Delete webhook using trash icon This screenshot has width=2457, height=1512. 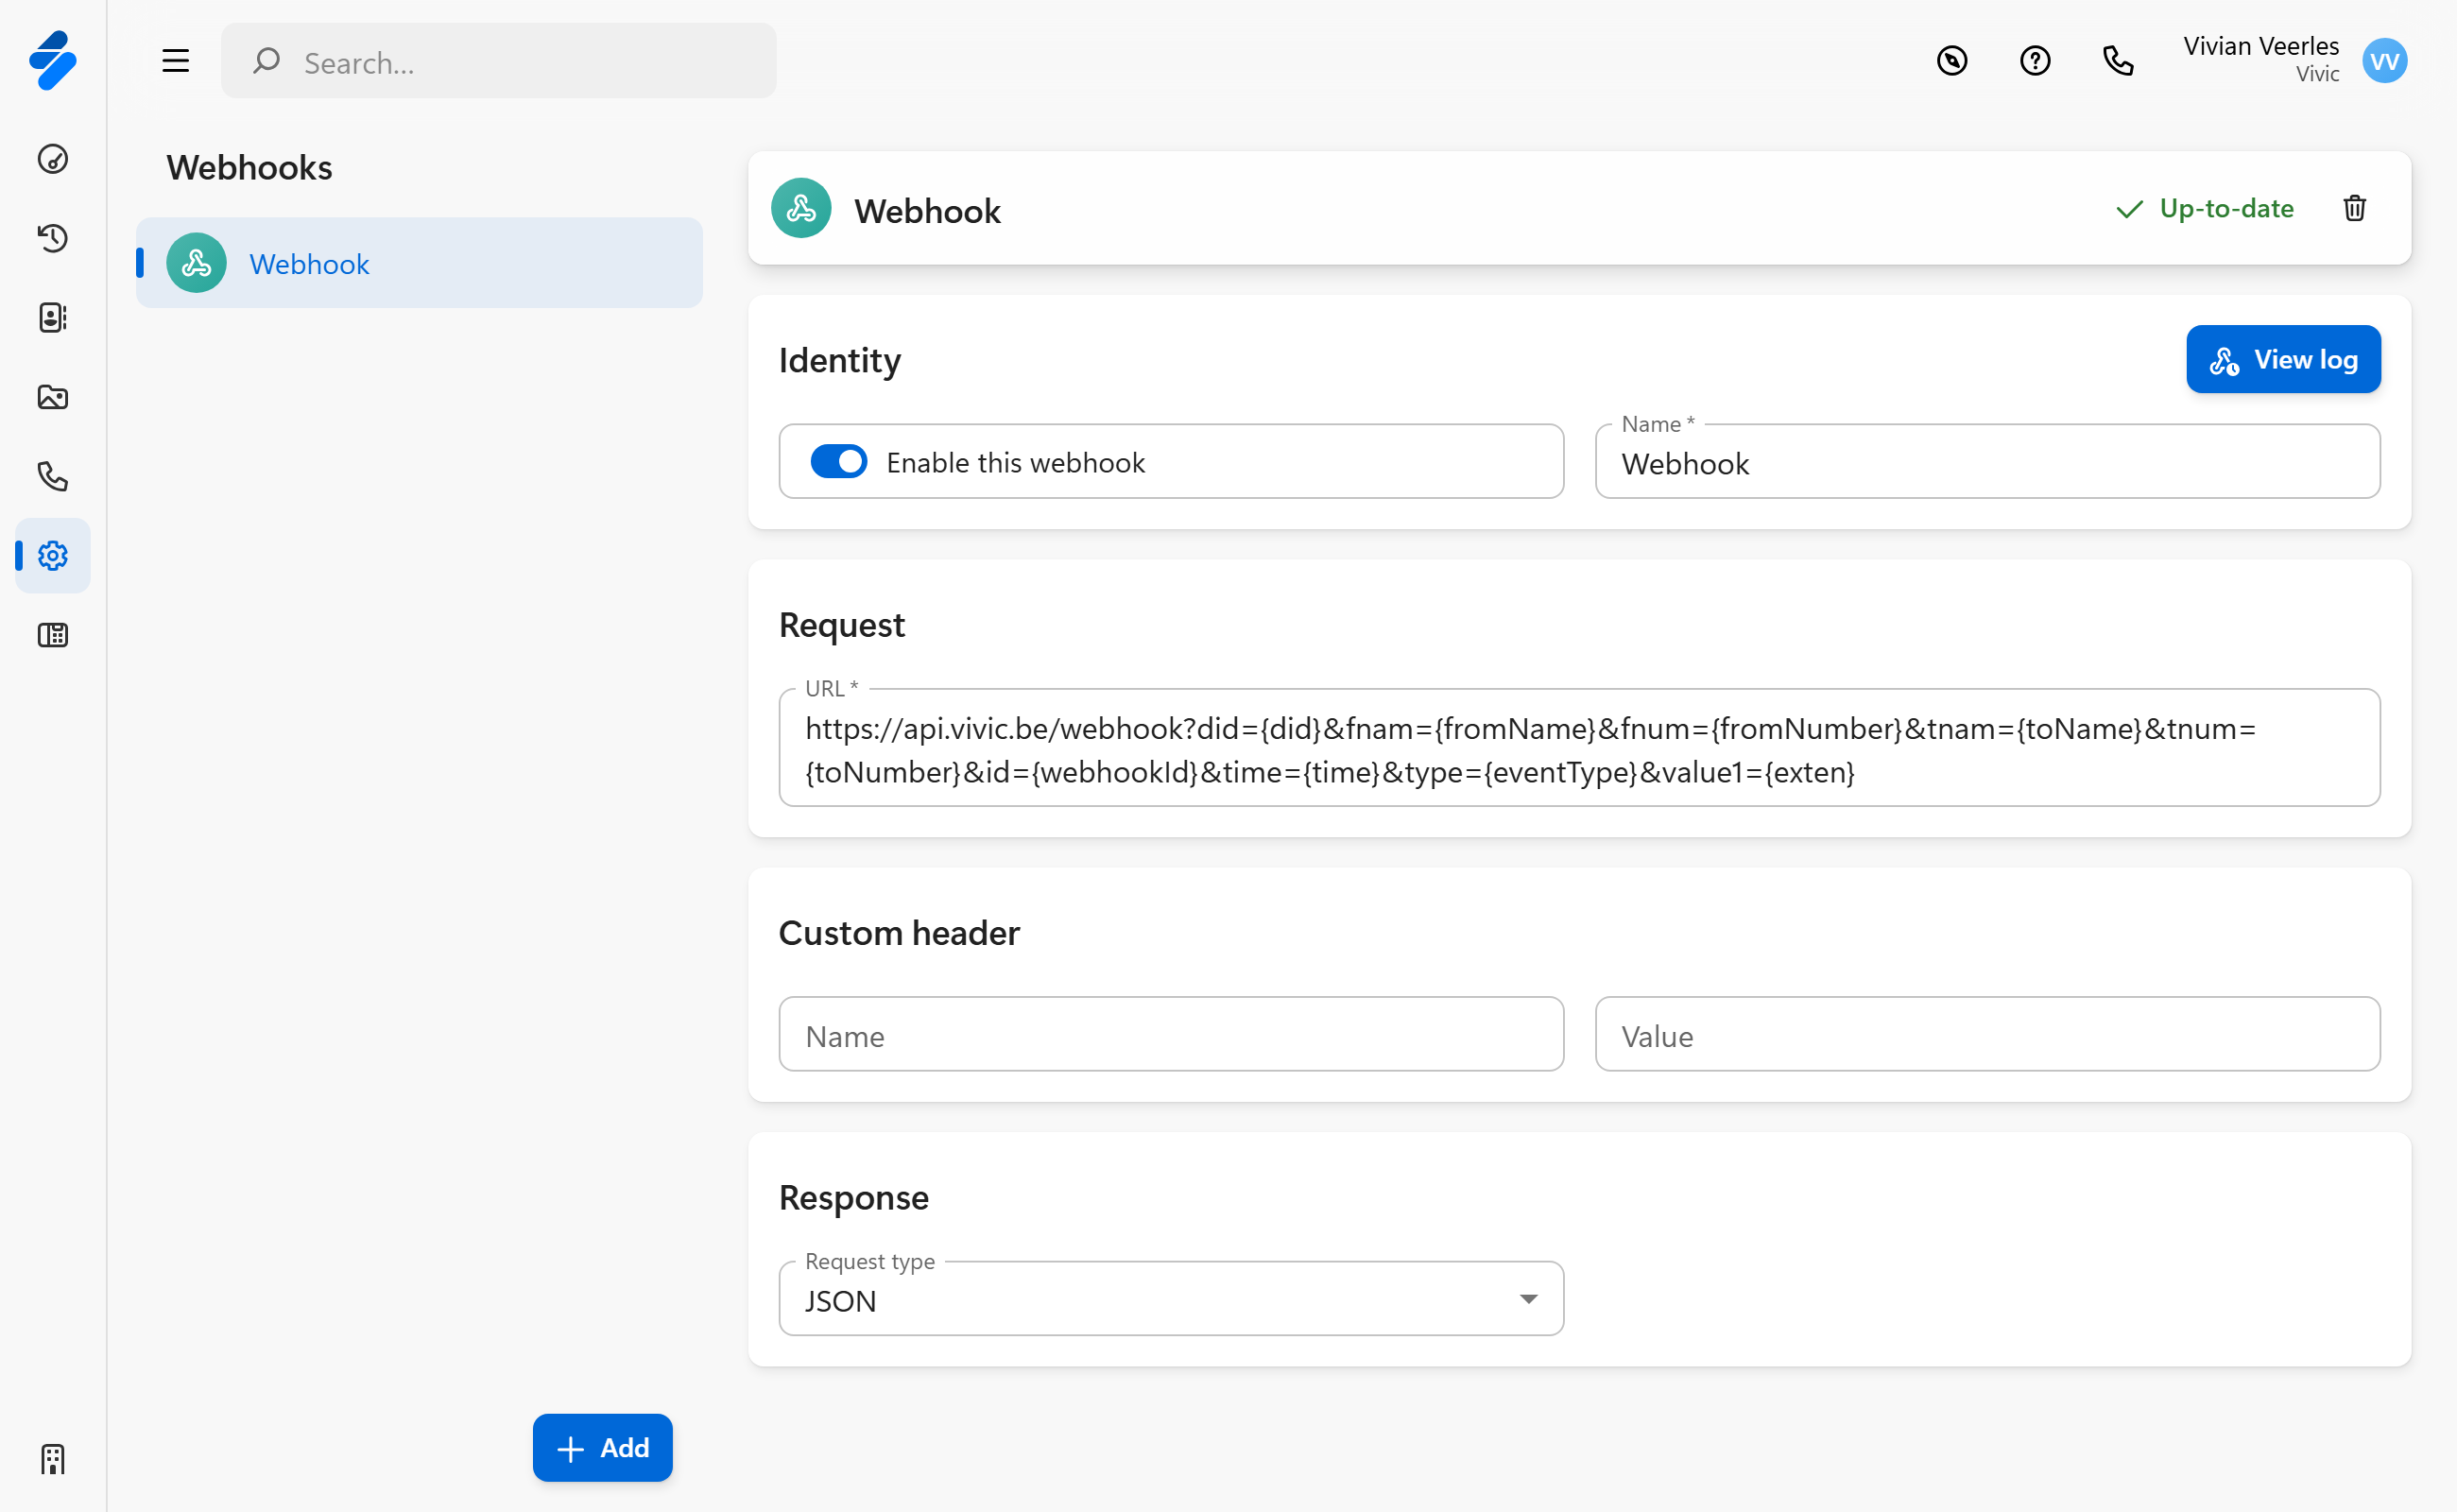click(x=2354, y=208)
